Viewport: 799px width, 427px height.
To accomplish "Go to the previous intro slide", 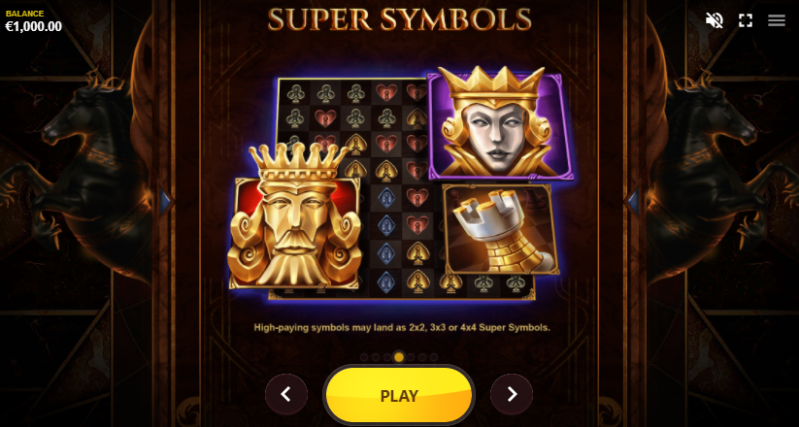I will [x=286, y=394].
